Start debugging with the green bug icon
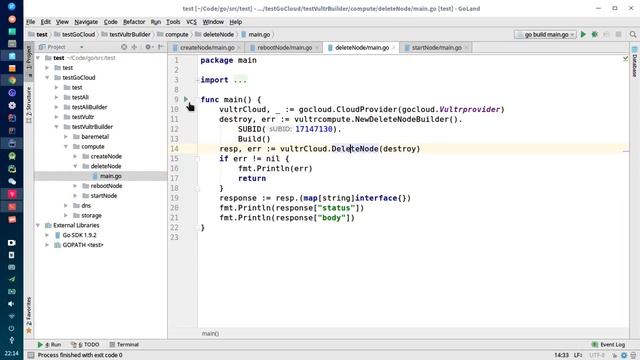The width and height of the screenshot is (640, 360). 595,35
